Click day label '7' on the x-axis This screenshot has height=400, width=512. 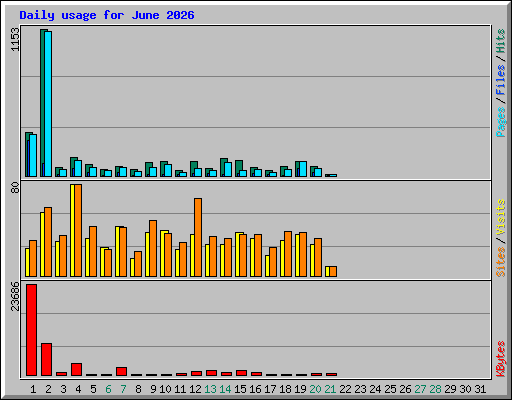(x=123, y=389)
